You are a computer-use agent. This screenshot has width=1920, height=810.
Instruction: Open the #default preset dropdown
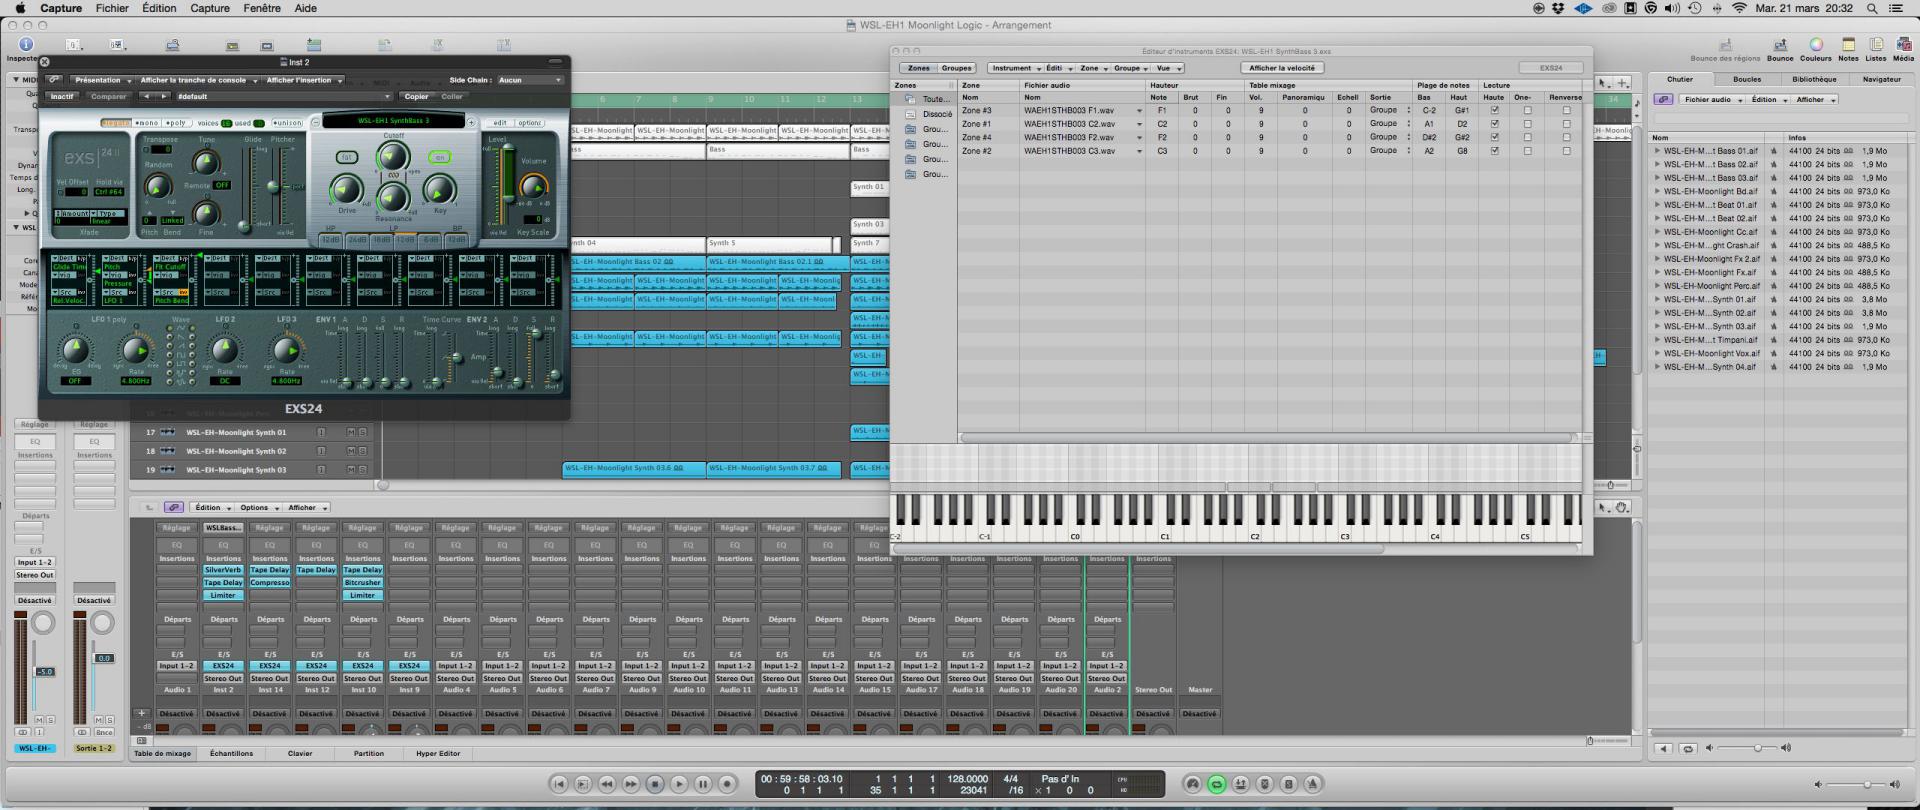click(284, 97)
